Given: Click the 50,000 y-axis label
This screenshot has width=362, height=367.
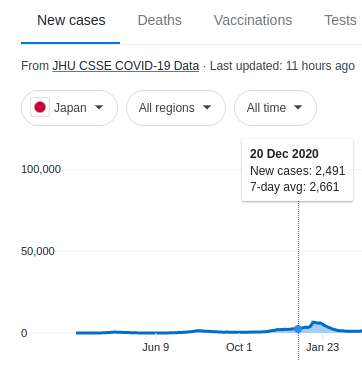Looking at the screenshot, I should pyautogui.click(x=38, y=251).
